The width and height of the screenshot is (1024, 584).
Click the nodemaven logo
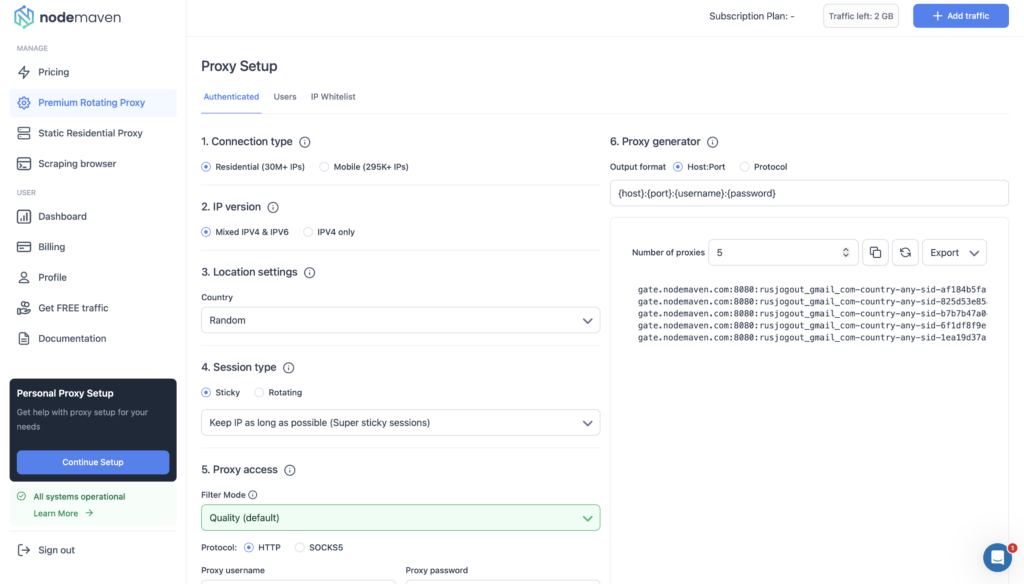67,17
